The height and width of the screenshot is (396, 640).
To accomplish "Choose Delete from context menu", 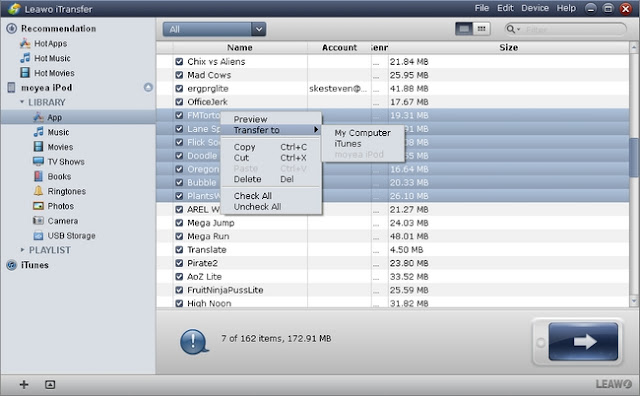I will (247, 179).
